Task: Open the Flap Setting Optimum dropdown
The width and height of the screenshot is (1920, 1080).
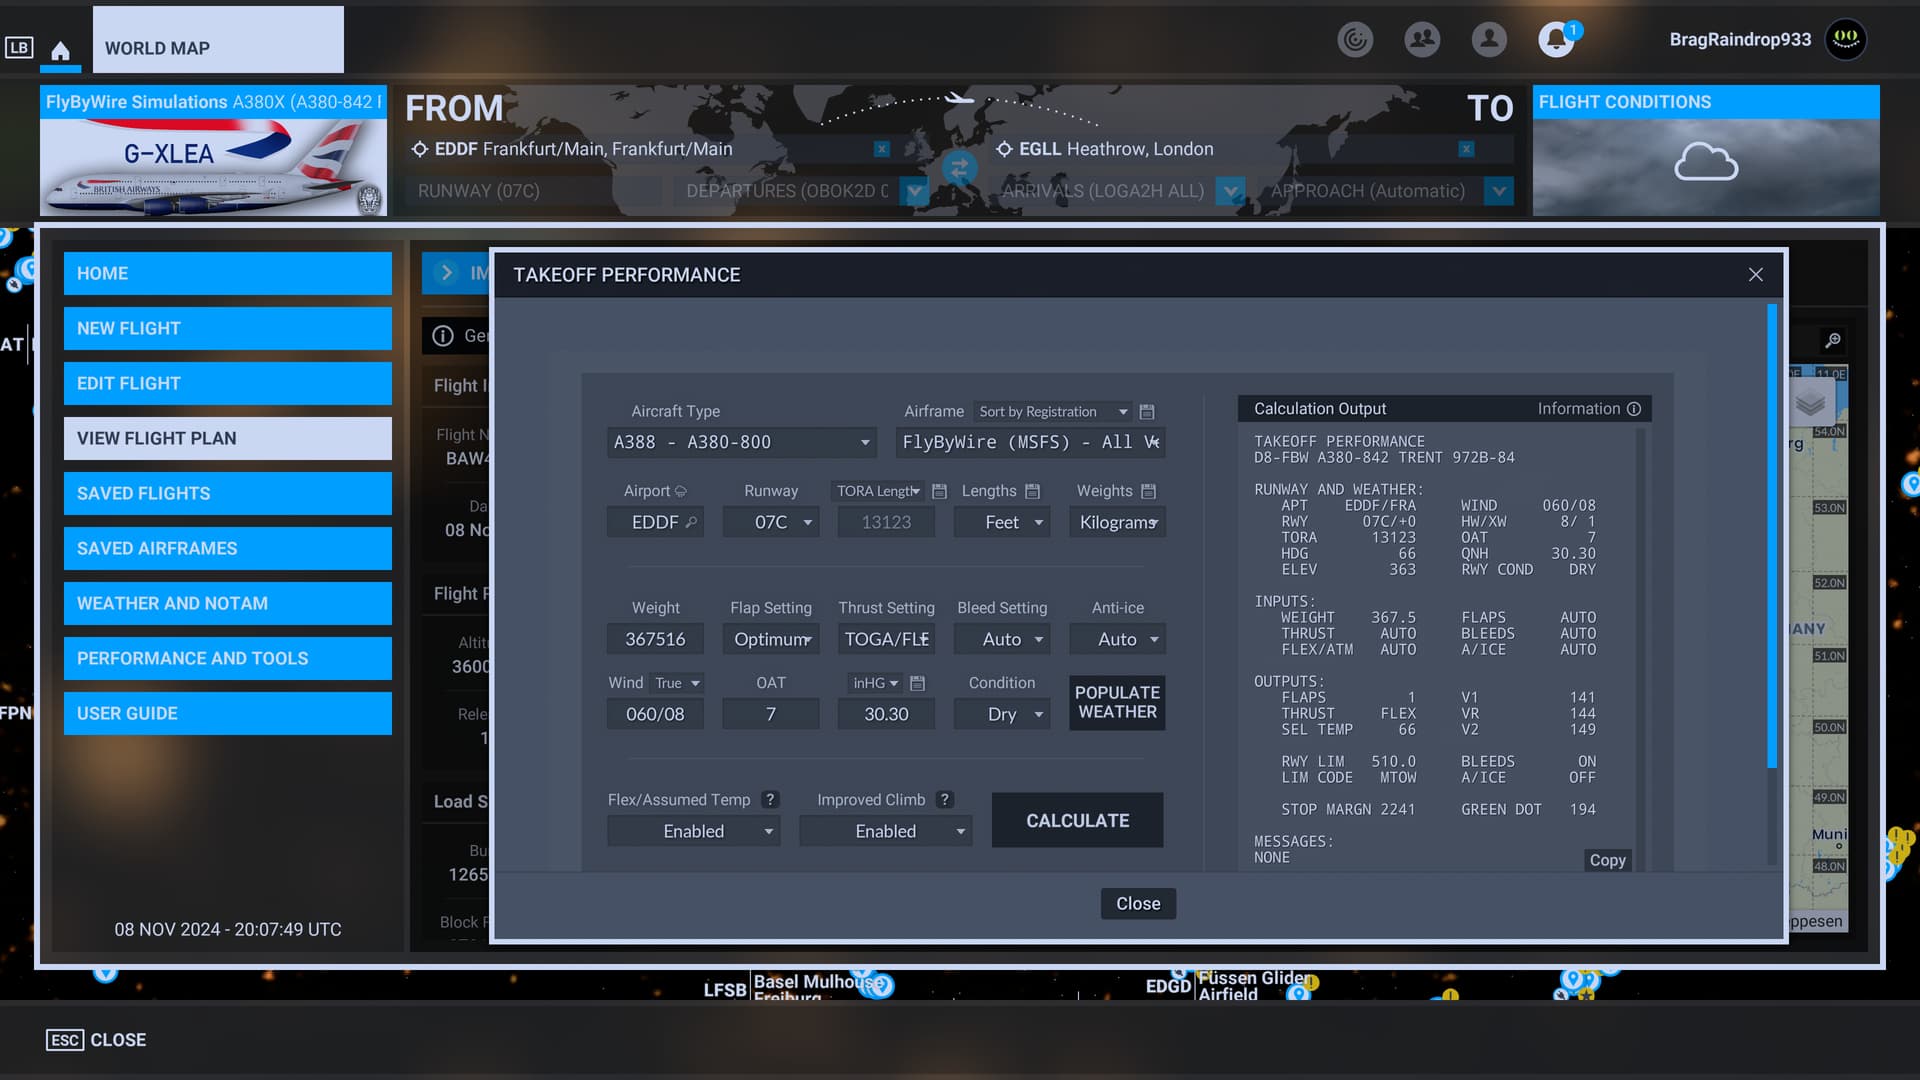Action: point(771,639)
